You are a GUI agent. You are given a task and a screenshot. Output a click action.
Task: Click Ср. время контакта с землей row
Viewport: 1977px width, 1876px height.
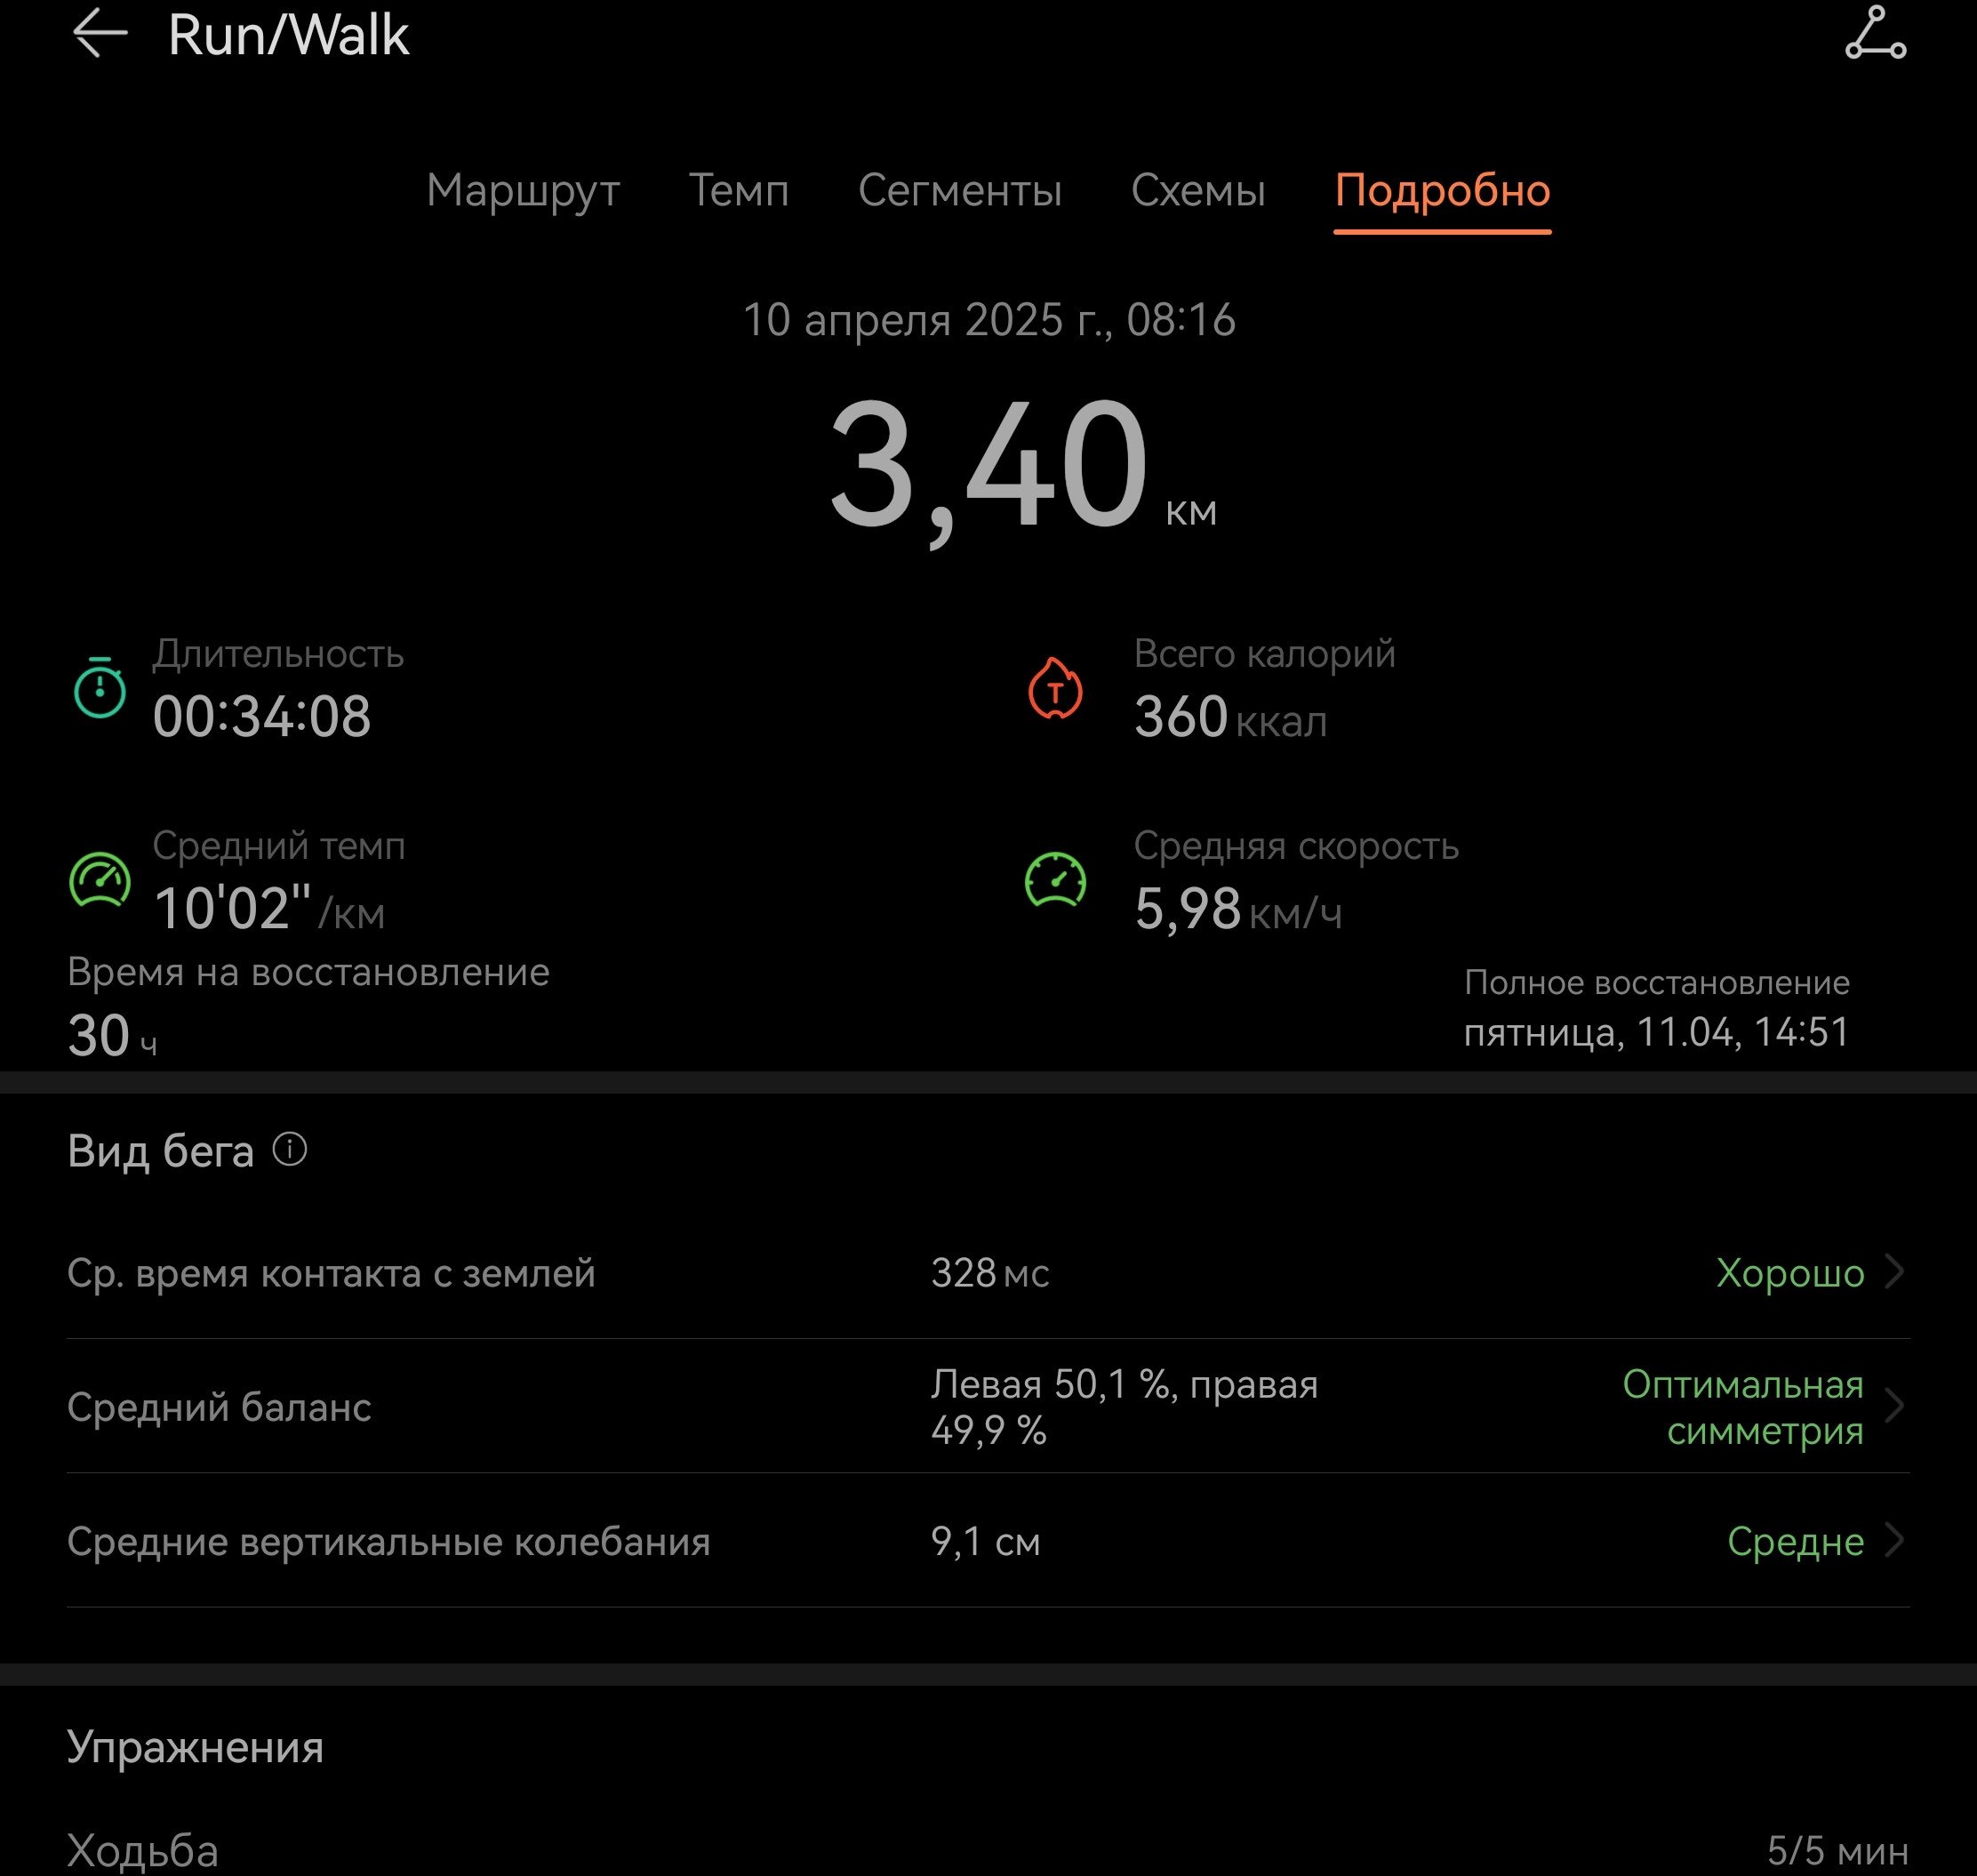[988, 1273]
